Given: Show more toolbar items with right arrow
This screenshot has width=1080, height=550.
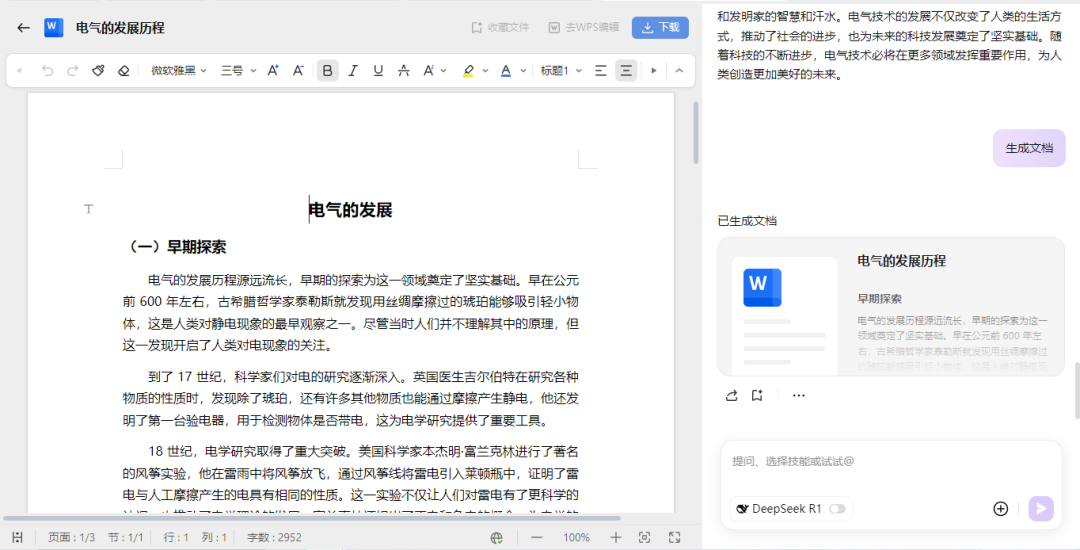Looking at the screenshot, I should (654, 70).
